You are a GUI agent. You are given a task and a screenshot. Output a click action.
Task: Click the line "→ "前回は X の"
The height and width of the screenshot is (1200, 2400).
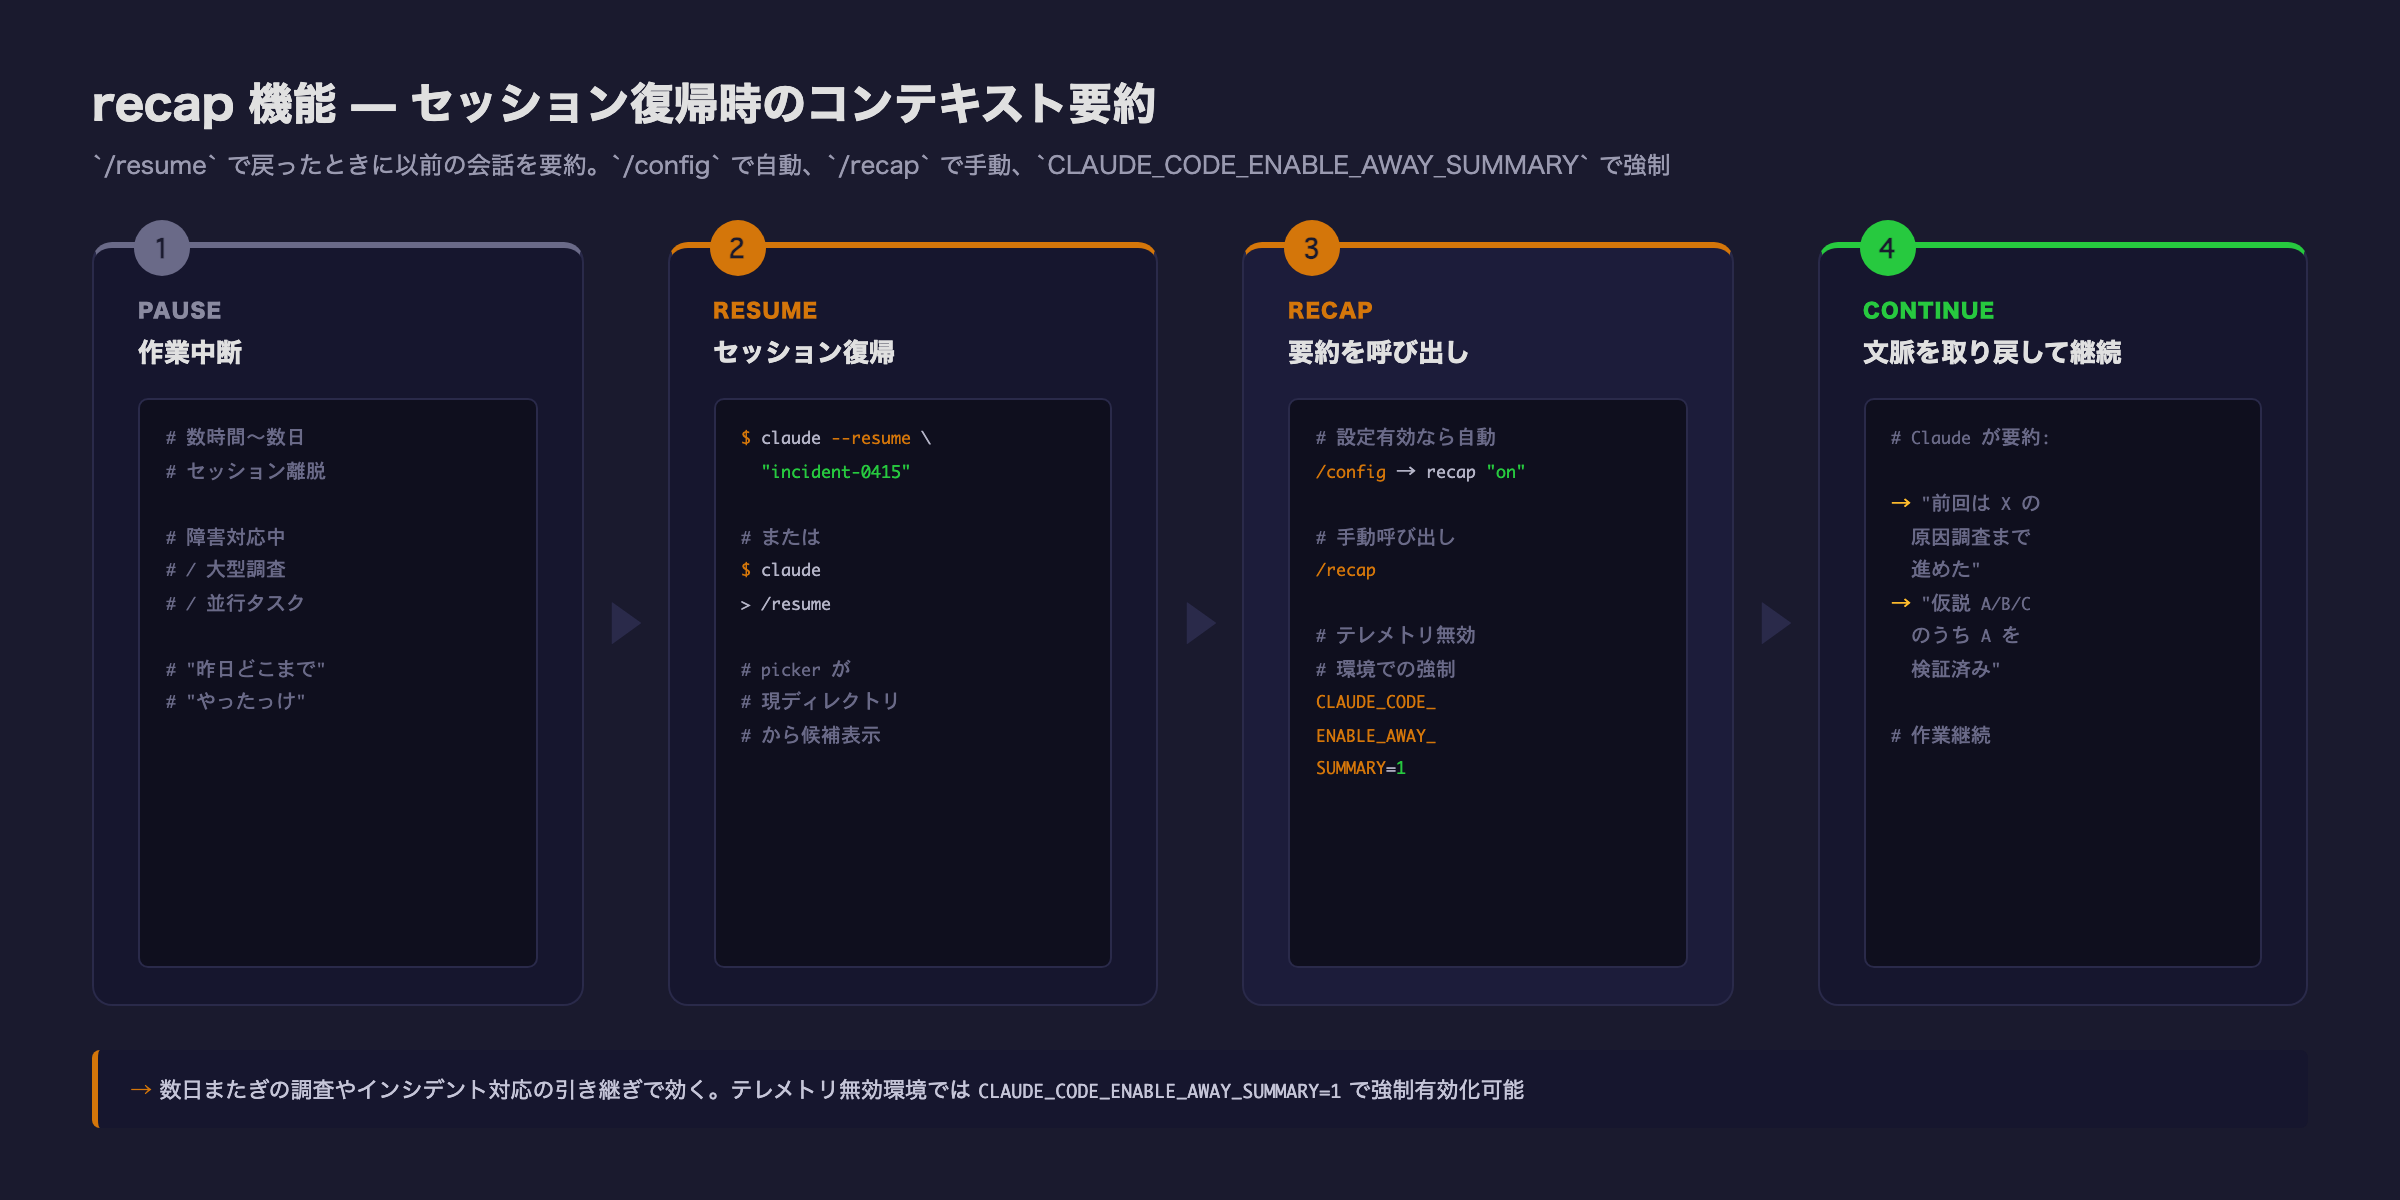tap(1965, 503)
